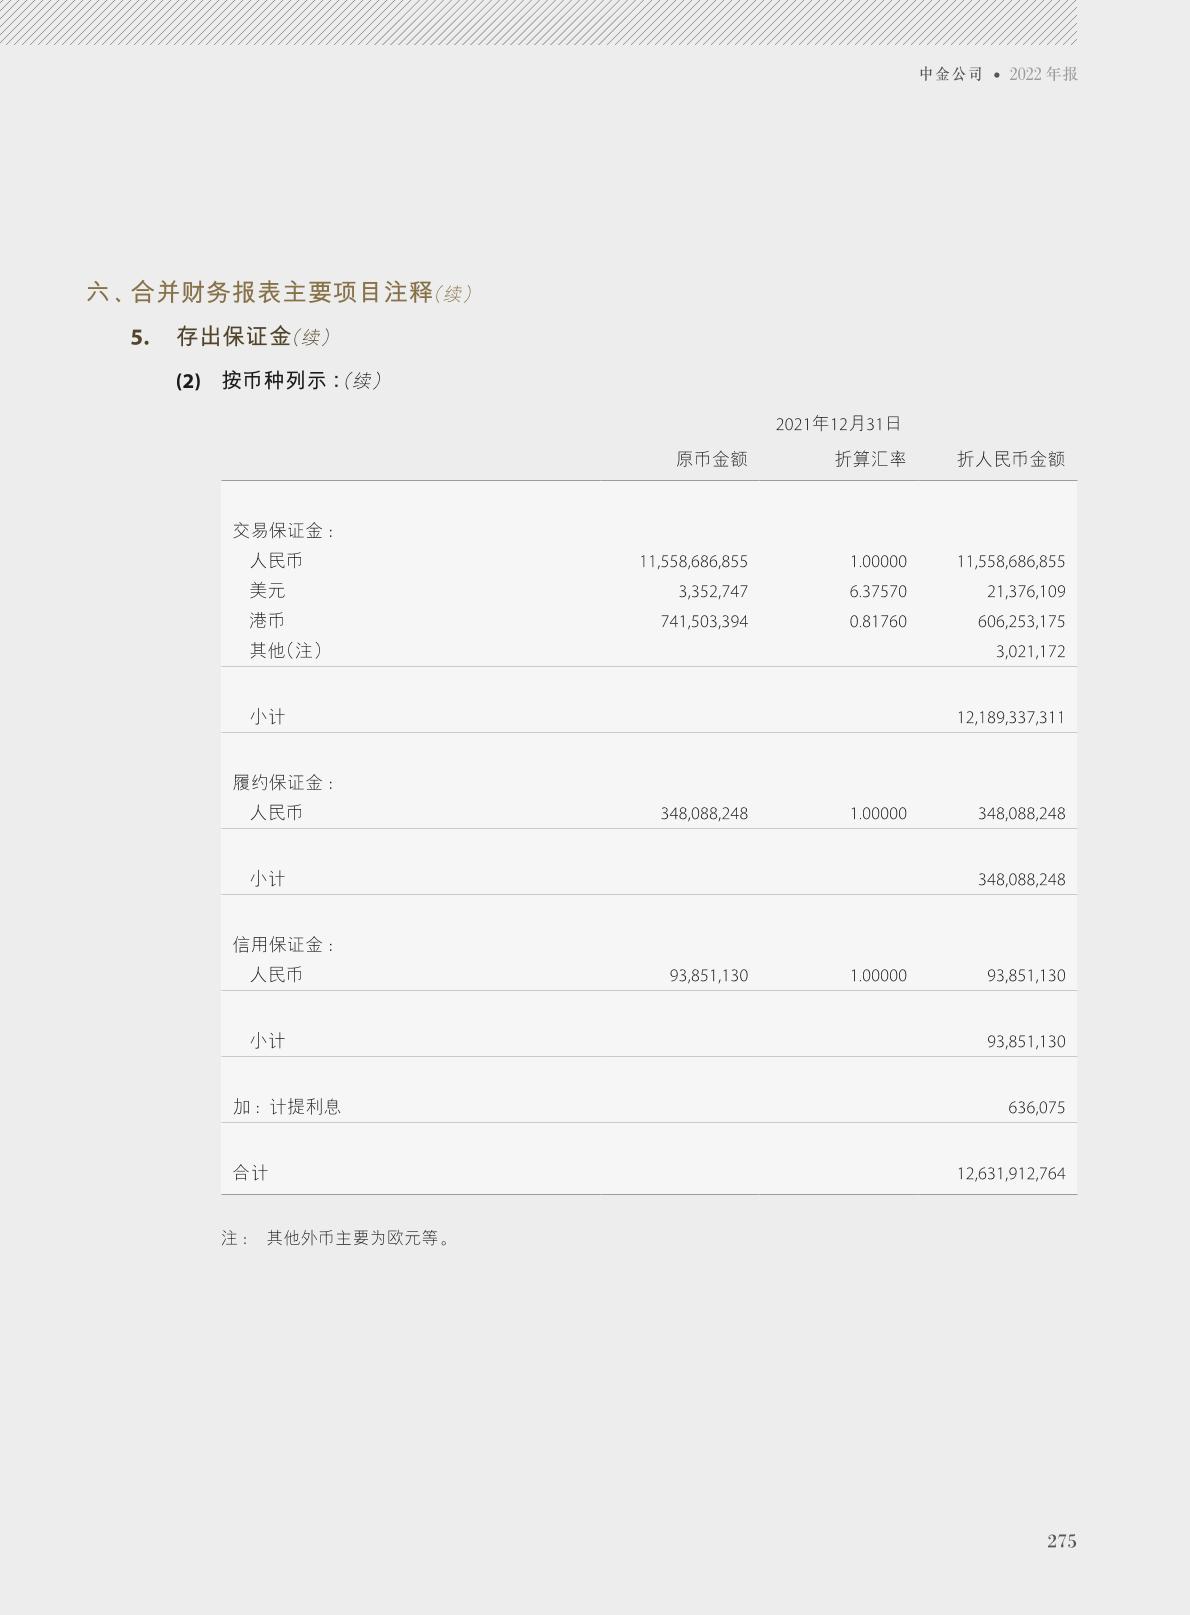1190x1615 pixels.
Task: Click the 其他(注) row label
Action: (286, 651)
